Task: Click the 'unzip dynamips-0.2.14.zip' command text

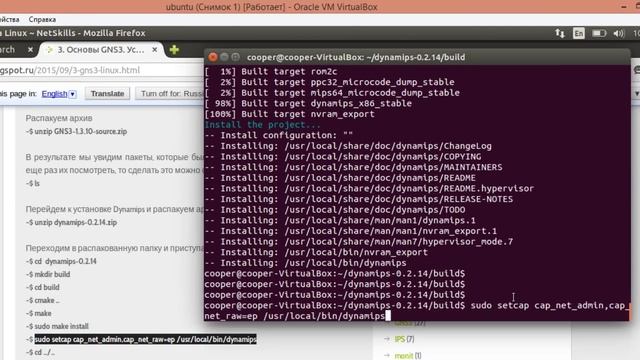Action: (x=71, y=222)
